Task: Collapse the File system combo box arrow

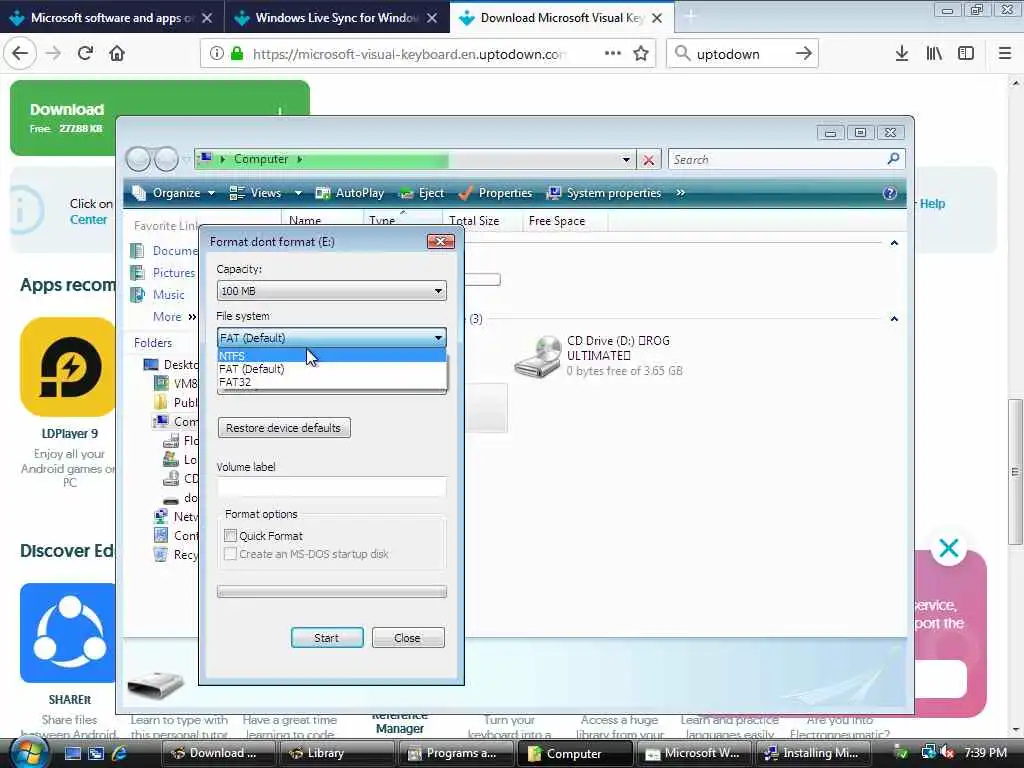Action: 438,338
